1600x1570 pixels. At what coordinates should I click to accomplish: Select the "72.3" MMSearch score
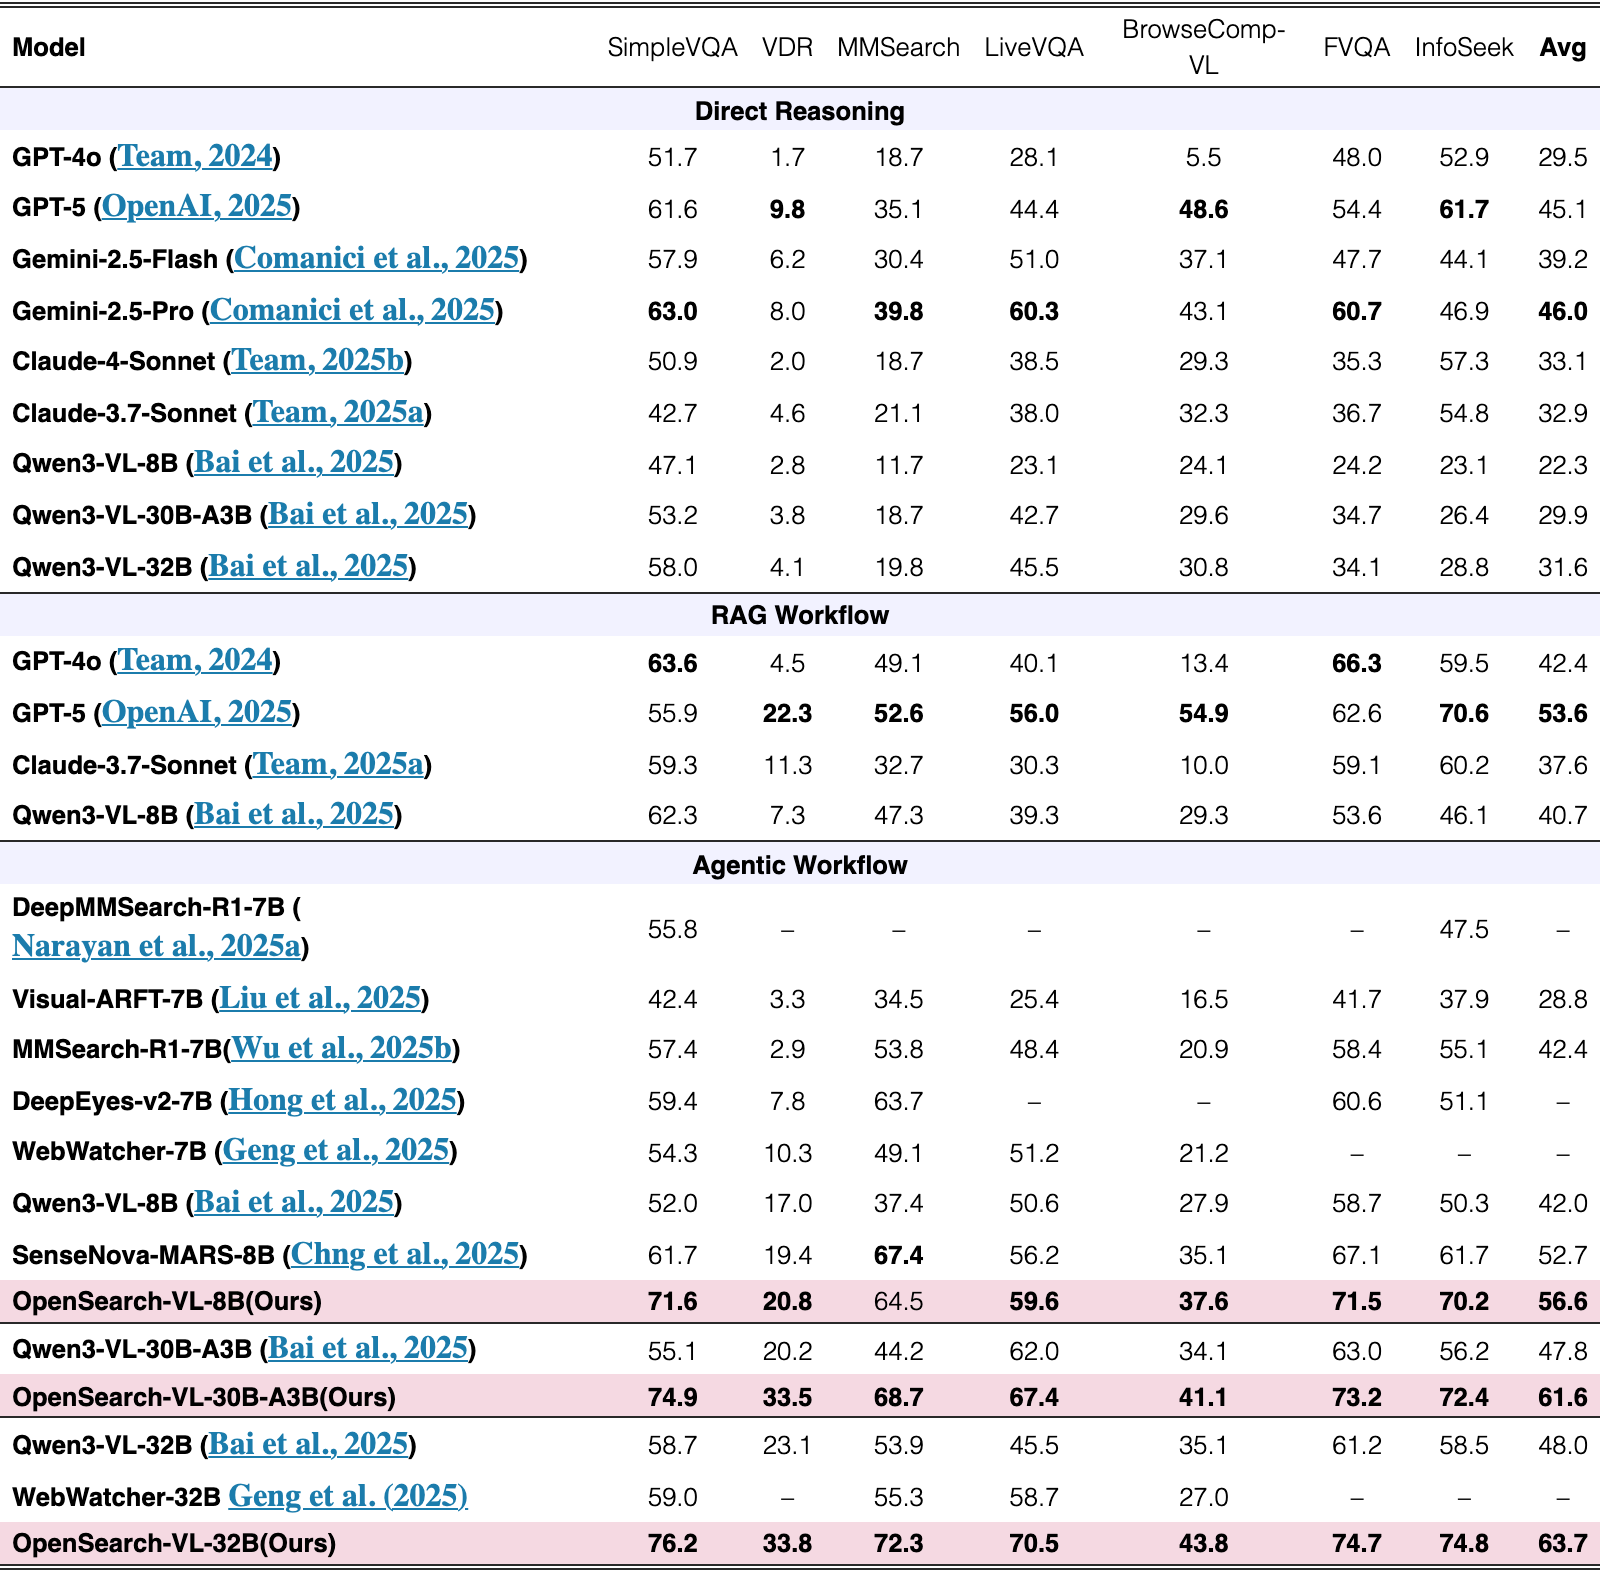[899, 1543]
